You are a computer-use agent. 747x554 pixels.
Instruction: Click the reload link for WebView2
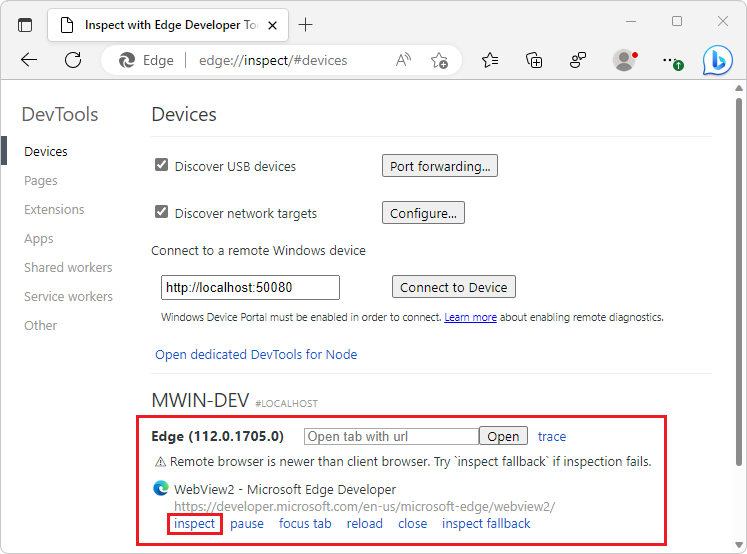coord(364,524)
